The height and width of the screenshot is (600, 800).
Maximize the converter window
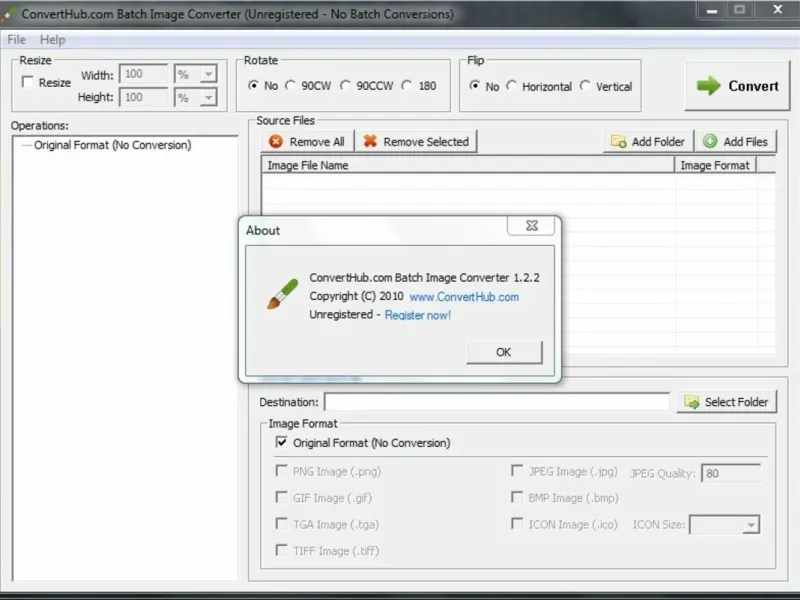739,10
